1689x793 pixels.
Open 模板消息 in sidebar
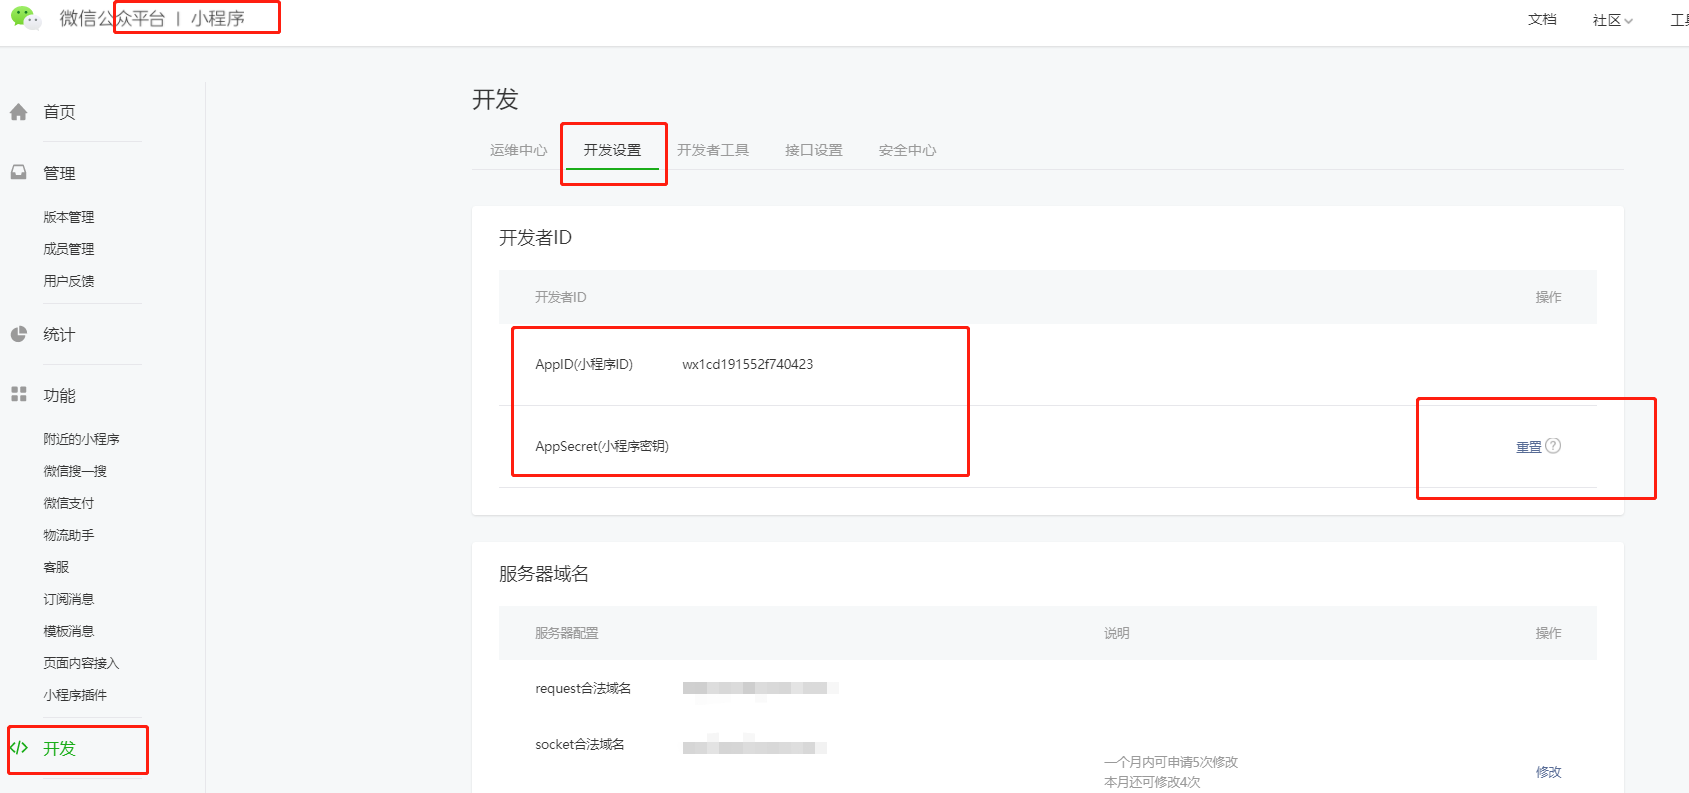click(x=69, y=631)
